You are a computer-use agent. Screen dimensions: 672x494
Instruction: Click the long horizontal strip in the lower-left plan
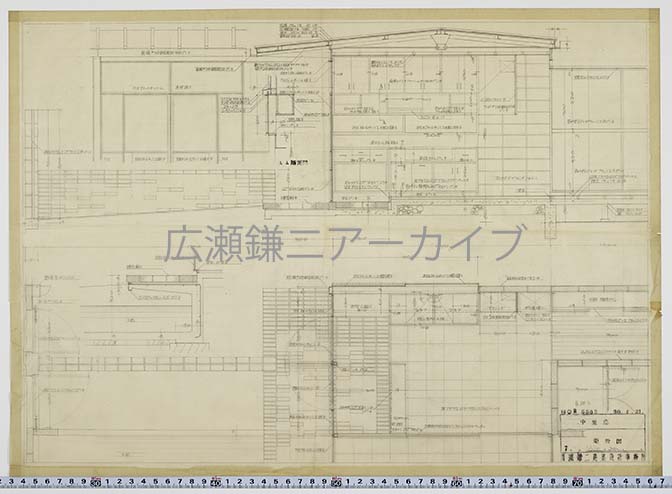point(150,365)
